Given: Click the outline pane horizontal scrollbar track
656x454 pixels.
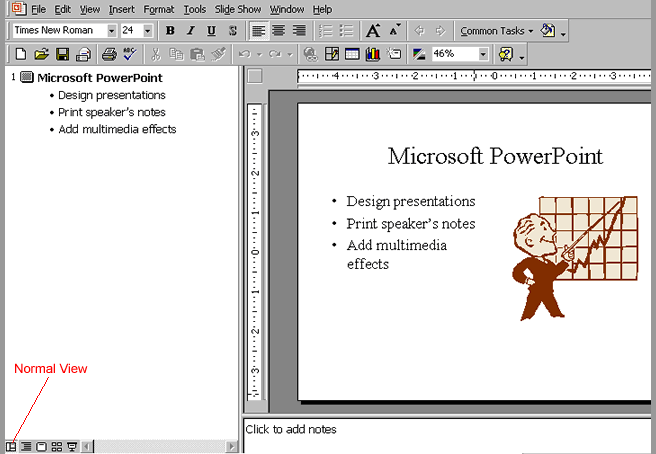Looking at the screenshot, I should (x=160, y=446).
